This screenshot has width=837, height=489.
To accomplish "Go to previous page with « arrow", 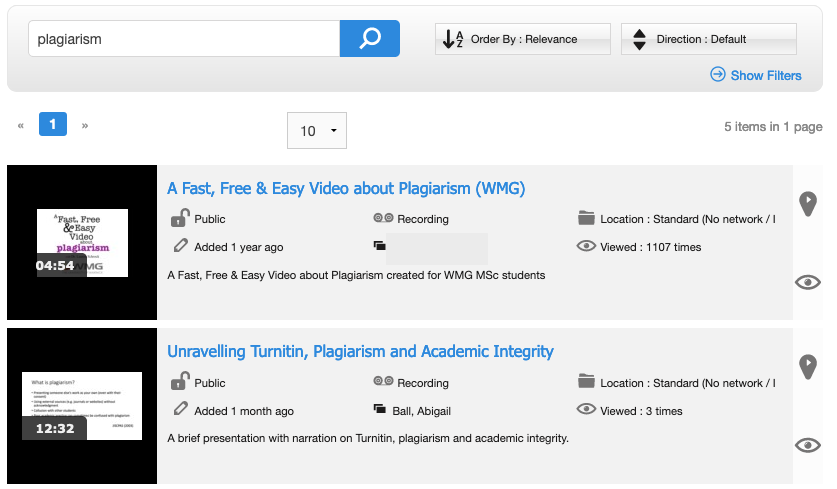I will point(20,126).
